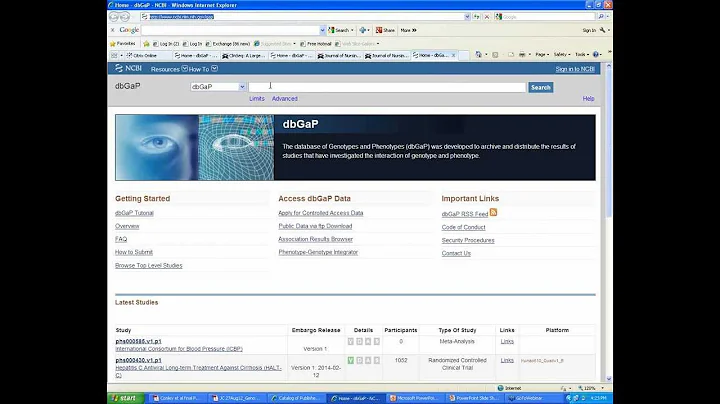
Task: Click in the dbGaP search text field
Action: [387, 87]
